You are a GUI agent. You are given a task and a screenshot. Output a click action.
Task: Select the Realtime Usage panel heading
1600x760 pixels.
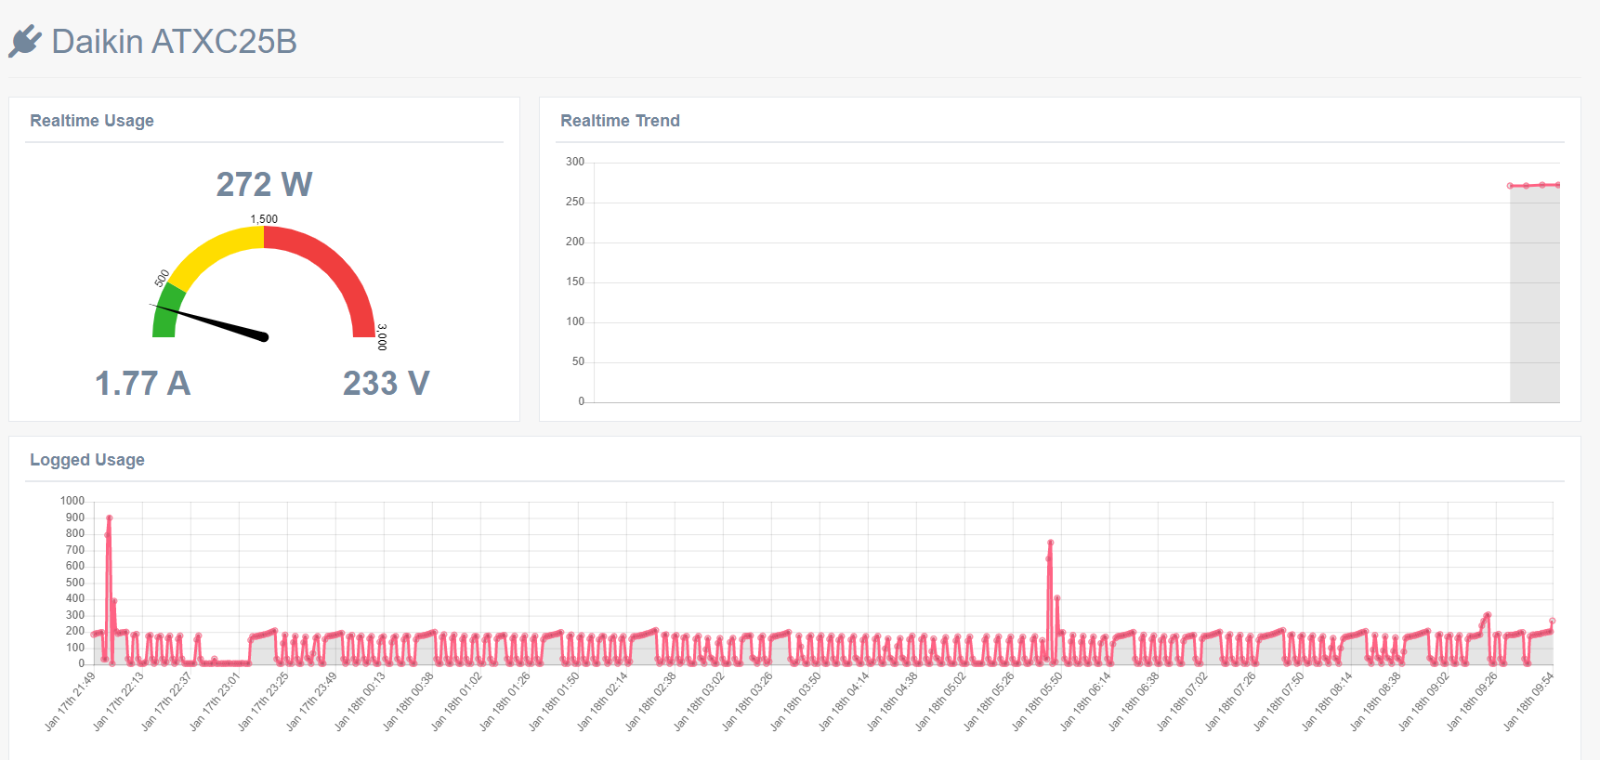click(x=92, y=121)
